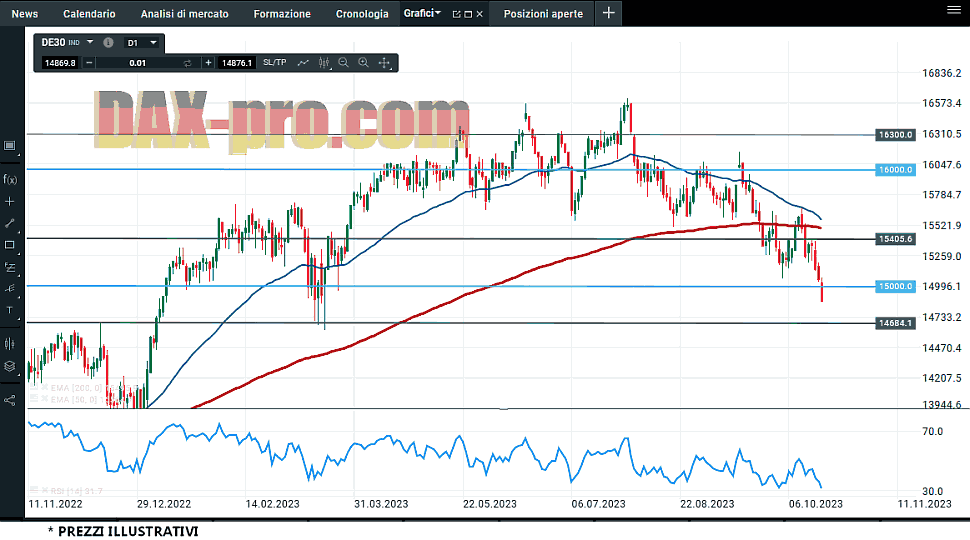
Task: Go to the Formazione tab
Action: (x=282, y=14)
